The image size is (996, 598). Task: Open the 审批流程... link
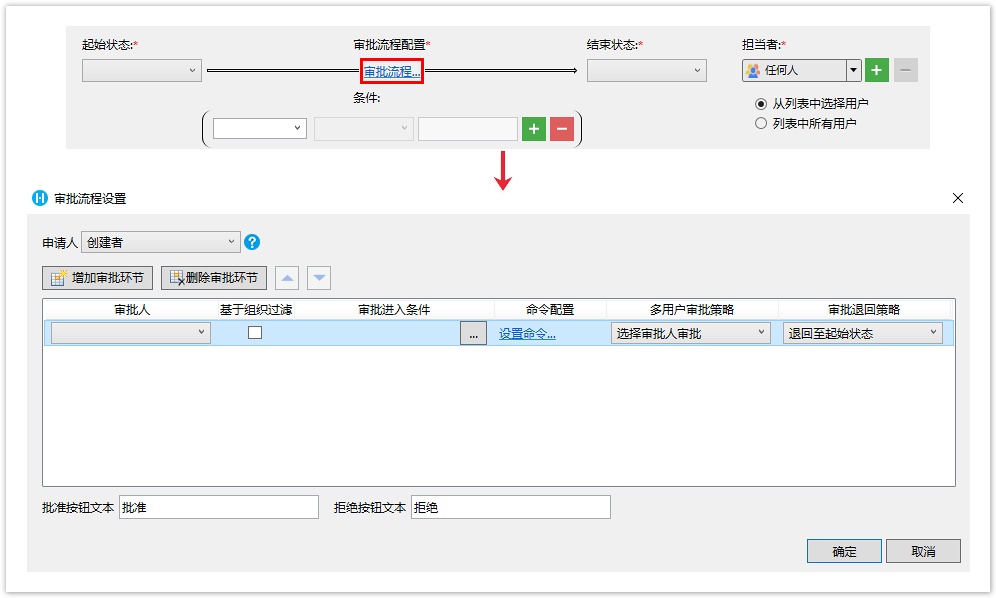click(392, 72)
